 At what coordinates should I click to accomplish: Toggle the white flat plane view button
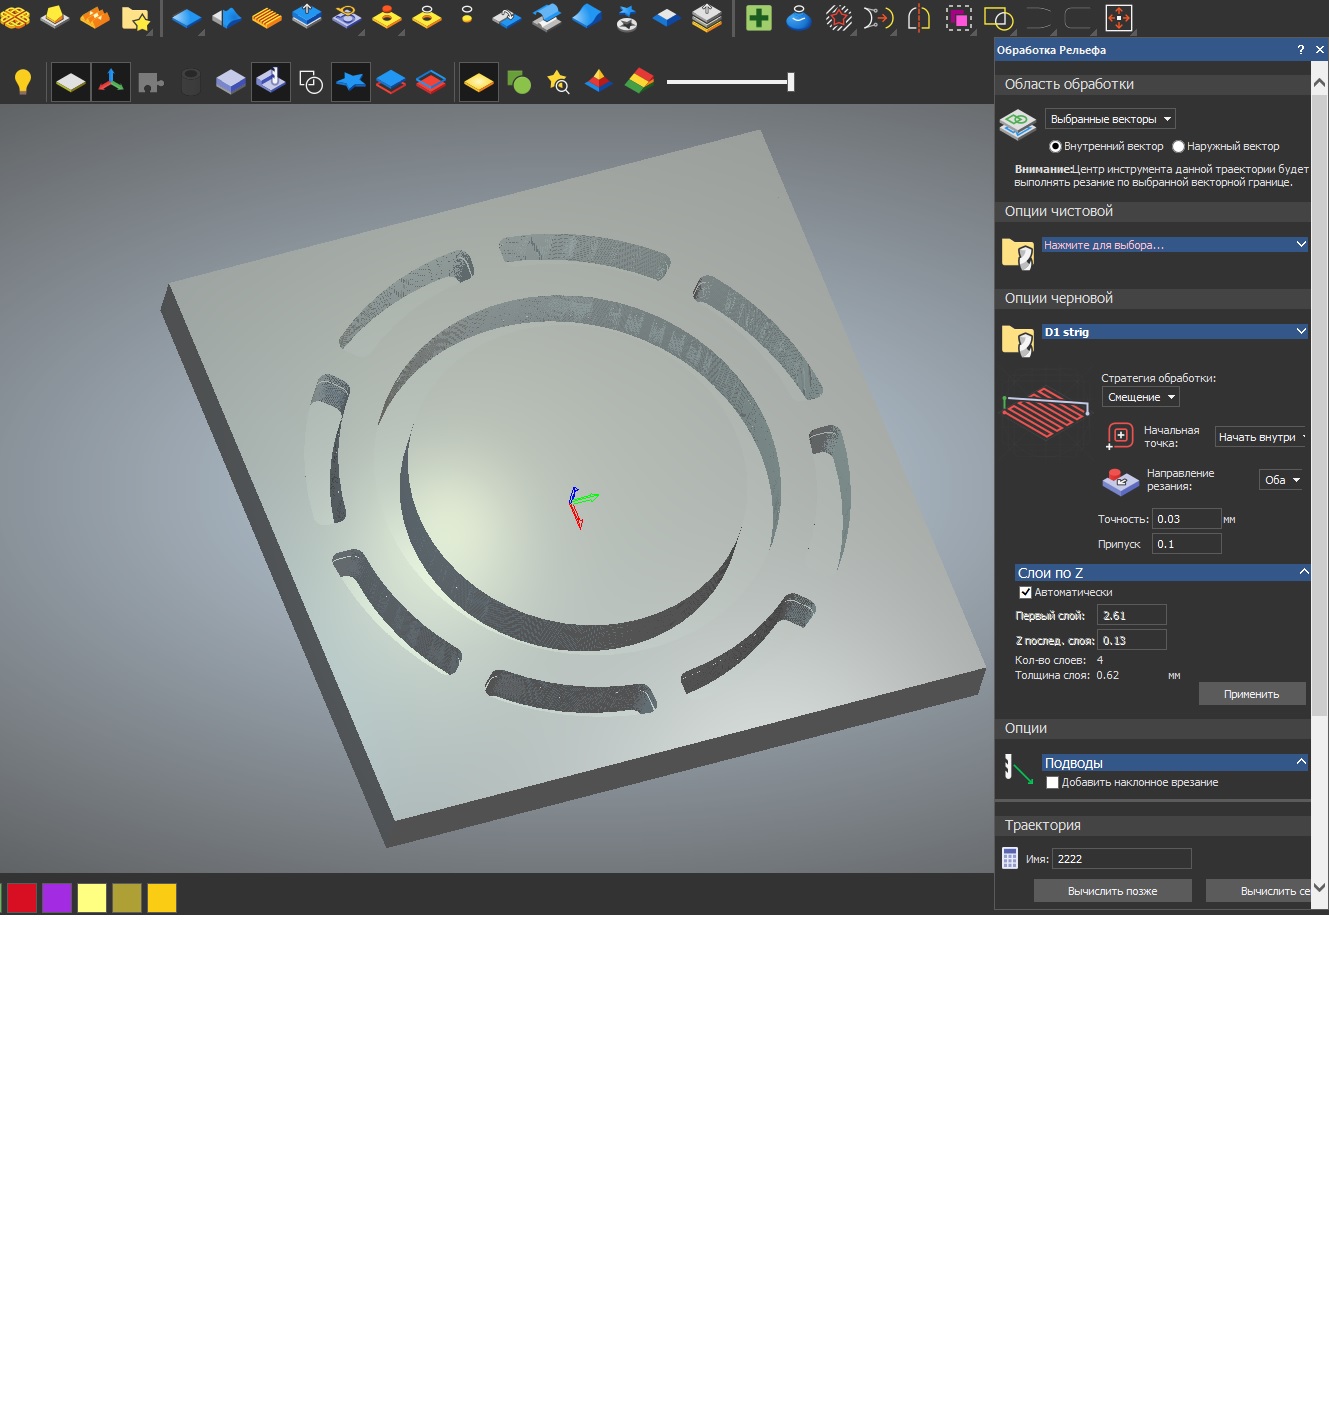(x=71, y=82)
